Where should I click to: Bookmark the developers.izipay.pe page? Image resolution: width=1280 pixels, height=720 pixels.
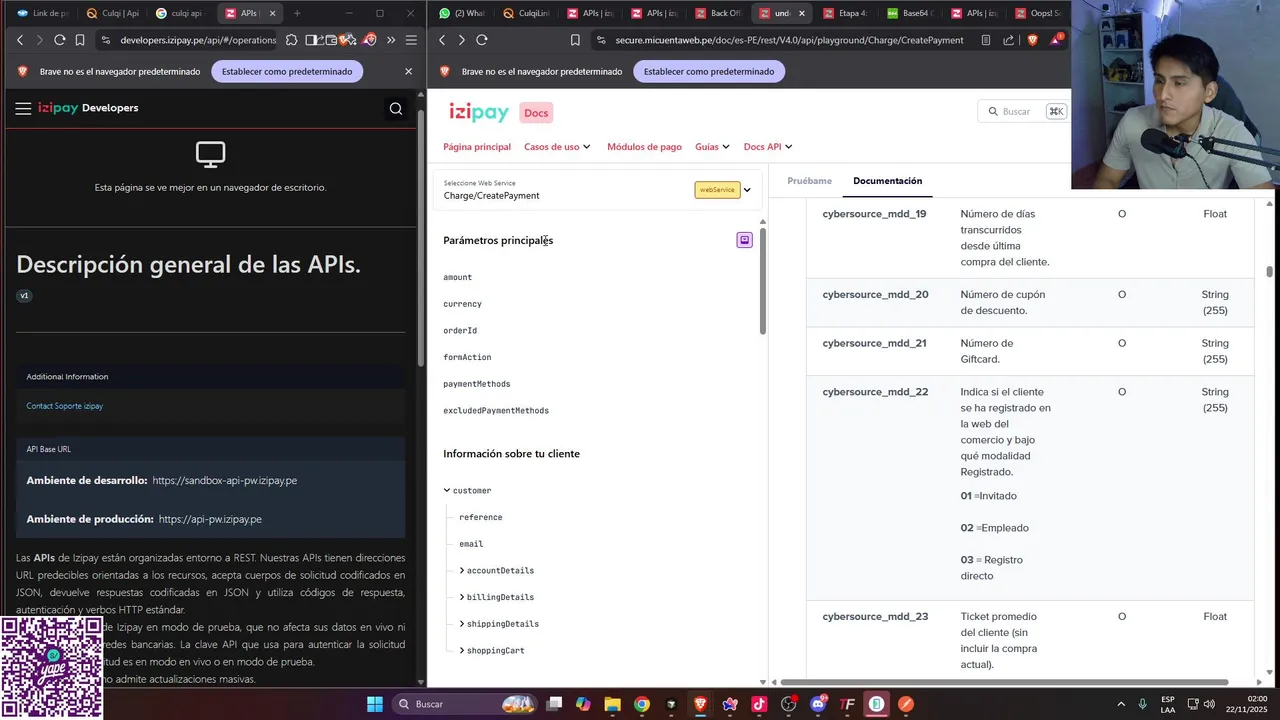click(x=79, y=40)
